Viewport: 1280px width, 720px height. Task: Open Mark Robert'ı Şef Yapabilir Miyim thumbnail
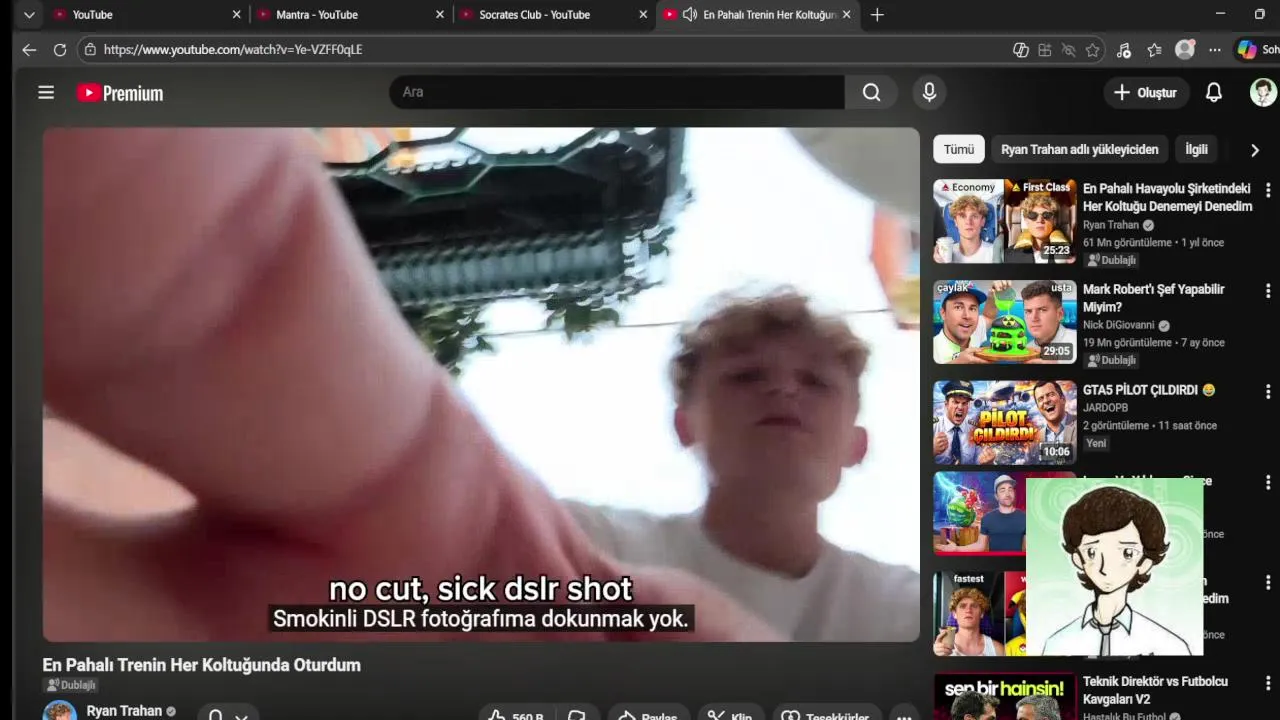[x=1005, y=322]
